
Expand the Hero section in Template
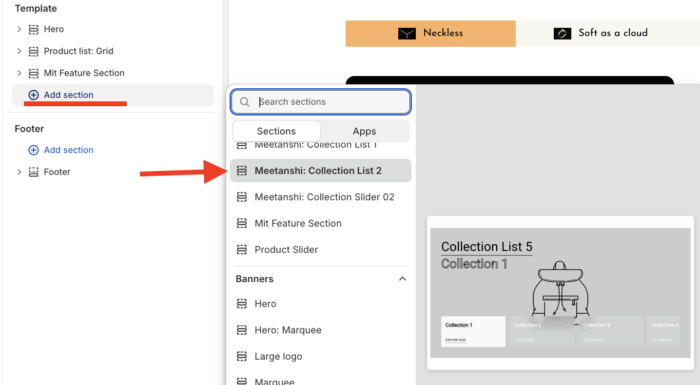(19, 29)
